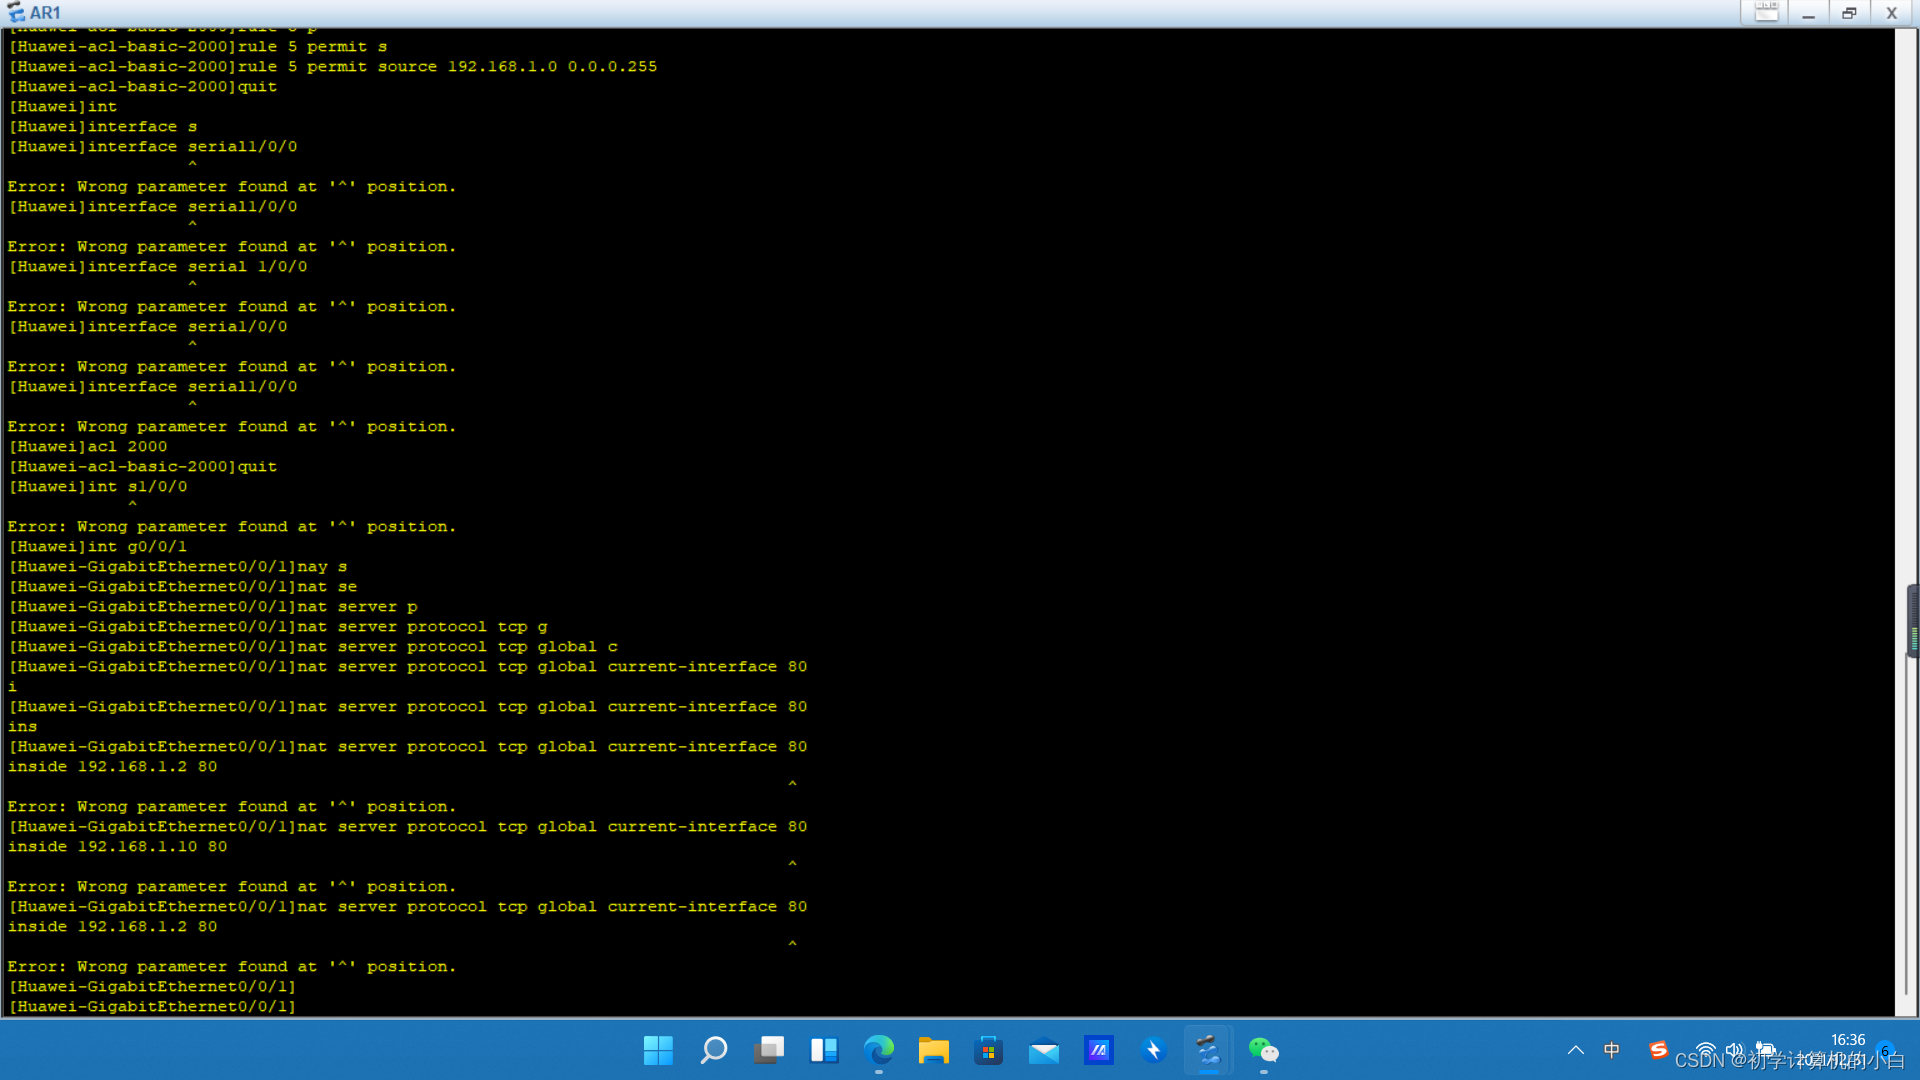Open File Explorer folder icon
Viewport: 1920px width, 1080px height.
coord(933,1050)
